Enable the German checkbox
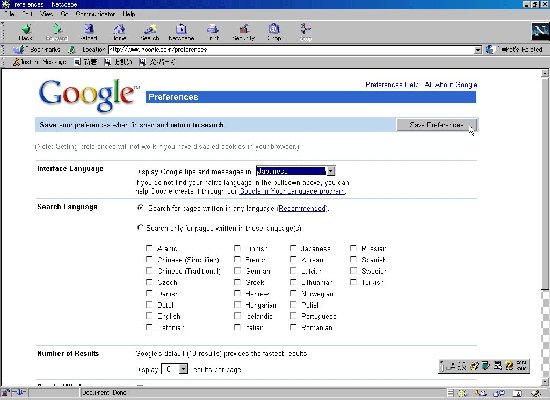This screenshot has height=400, width=550. point(237,271)
